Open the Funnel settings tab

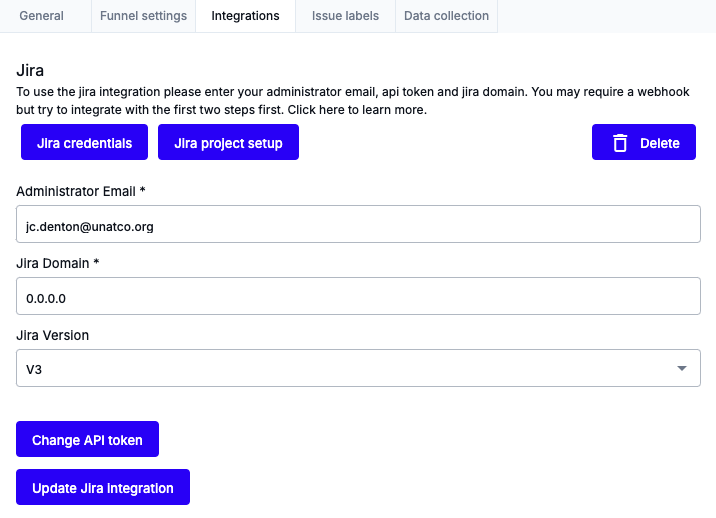[x=143, y=16]
